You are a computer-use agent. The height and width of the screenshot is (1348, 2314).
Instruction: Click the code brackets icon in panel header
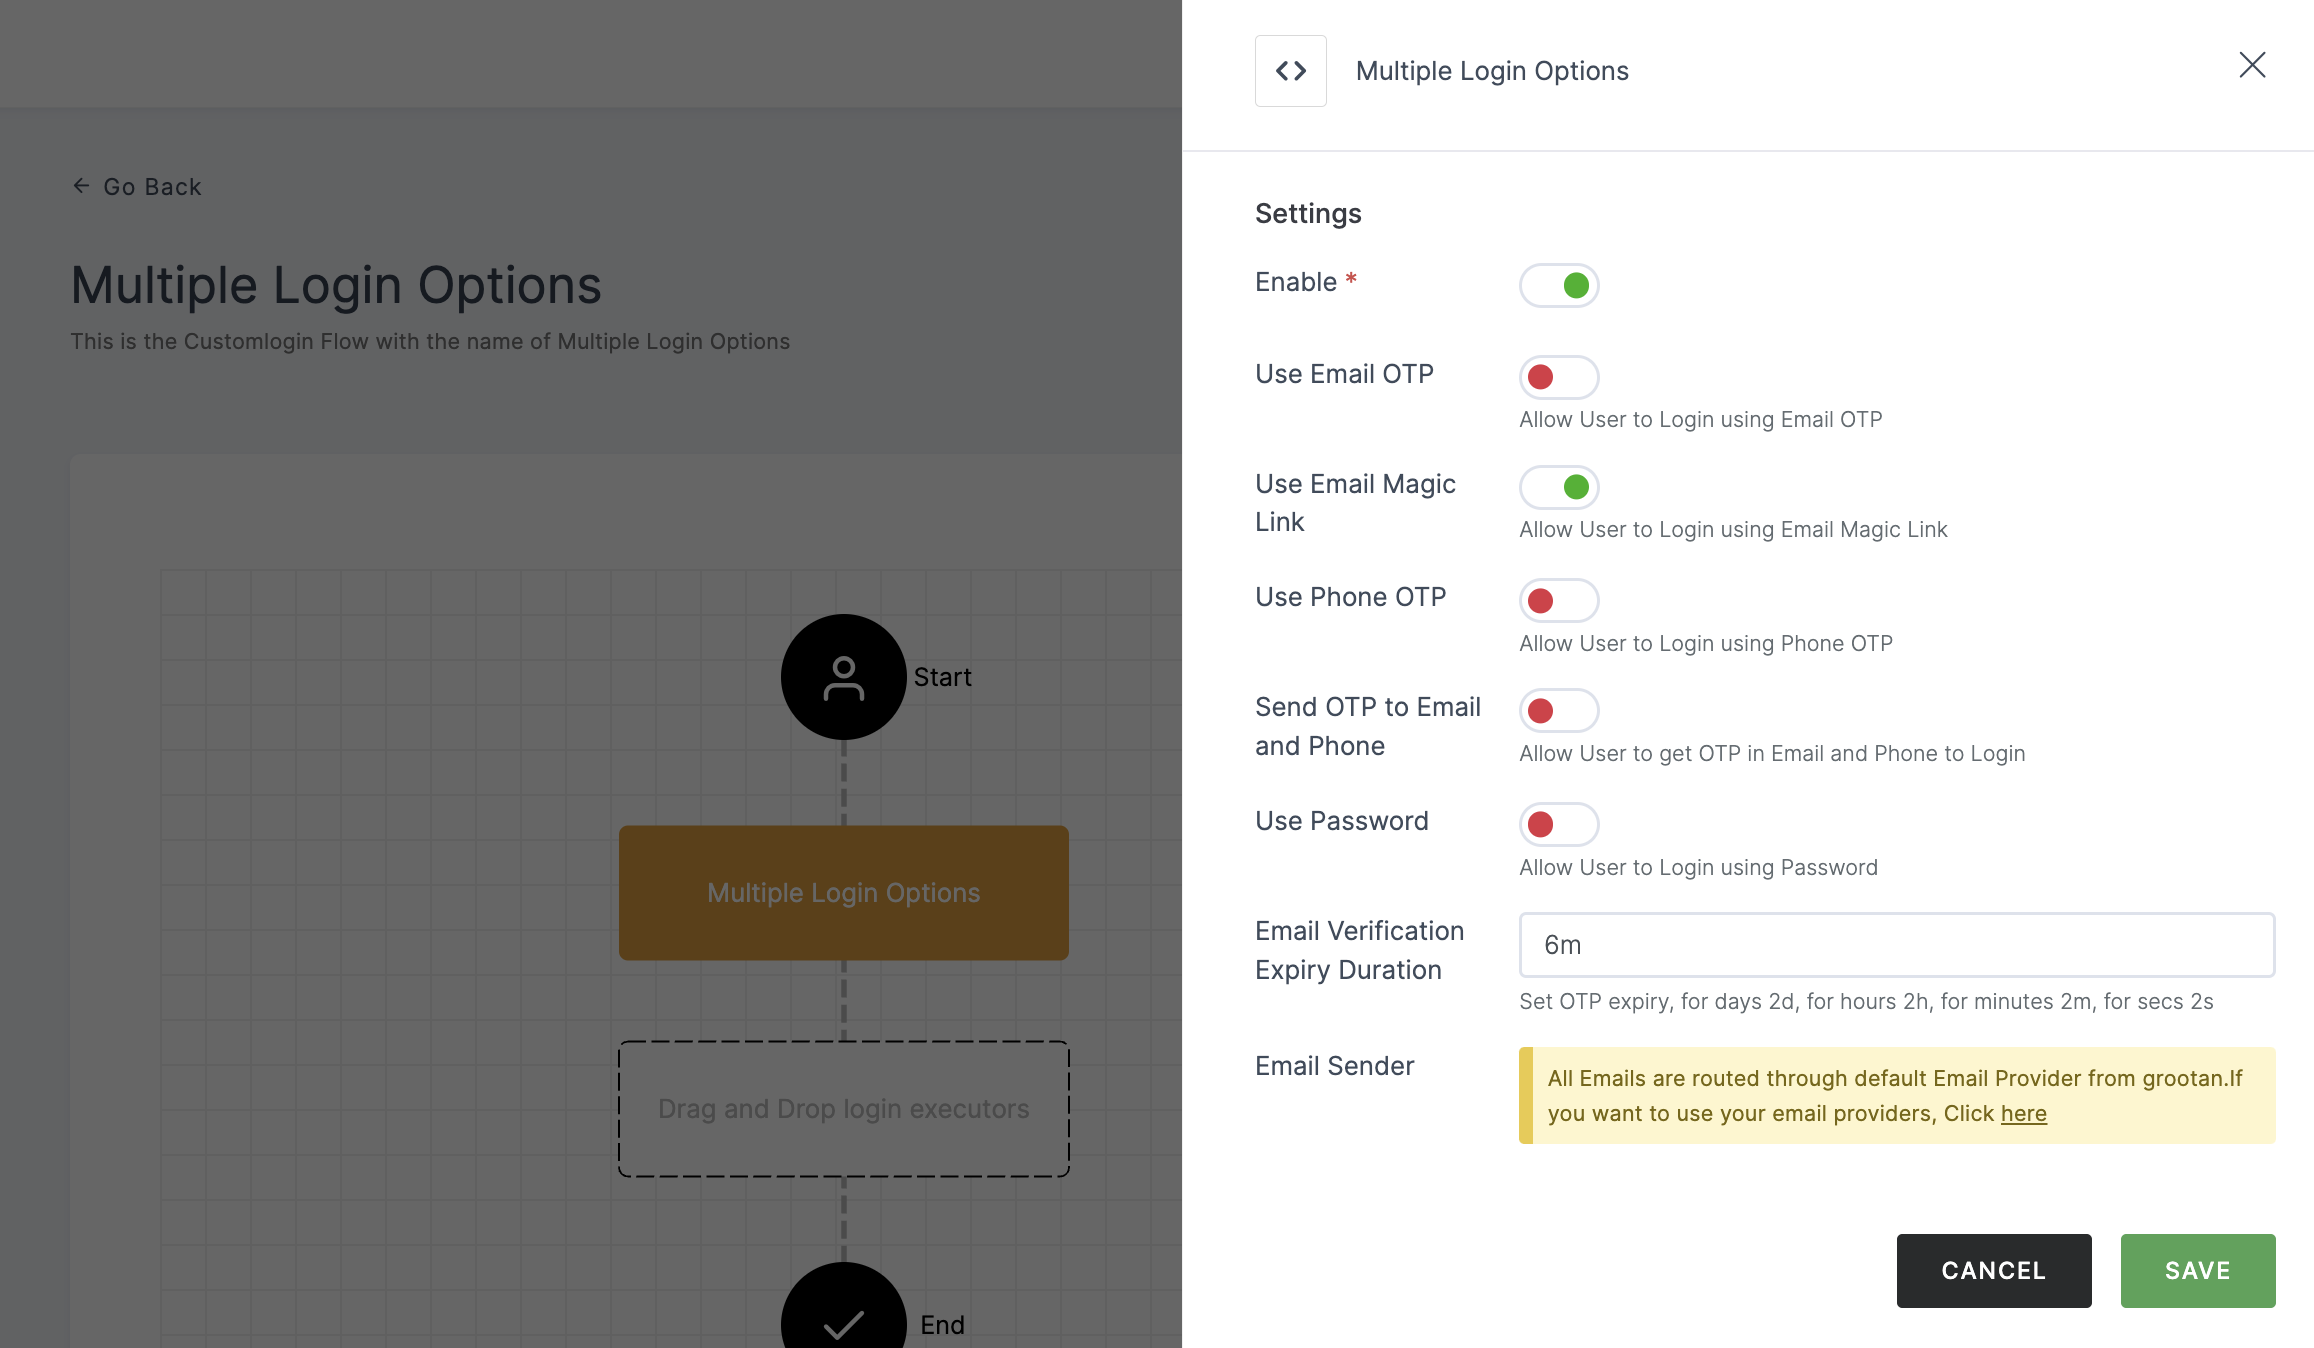pos(1290,71)
